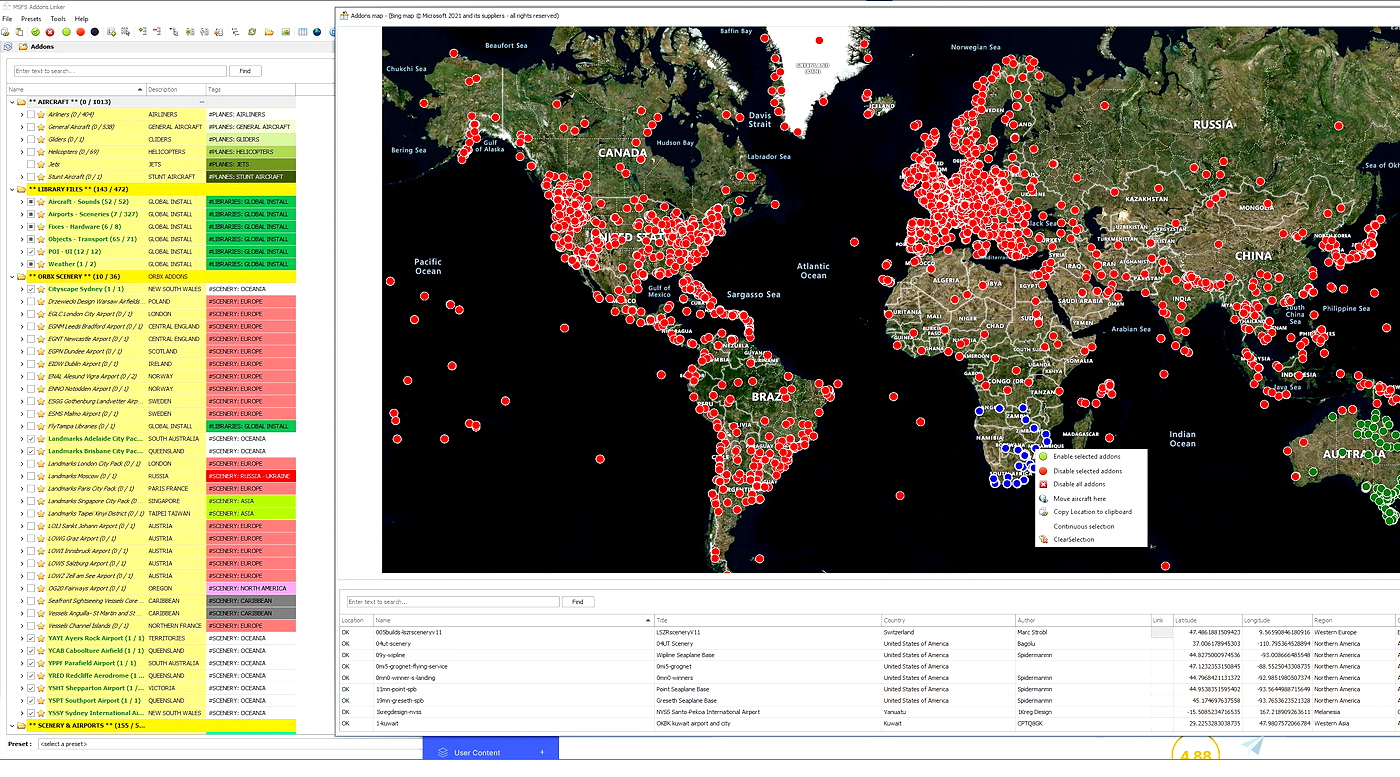Expand the Landmarks Paris City Pack row
1400x777 pixels.
21,488
